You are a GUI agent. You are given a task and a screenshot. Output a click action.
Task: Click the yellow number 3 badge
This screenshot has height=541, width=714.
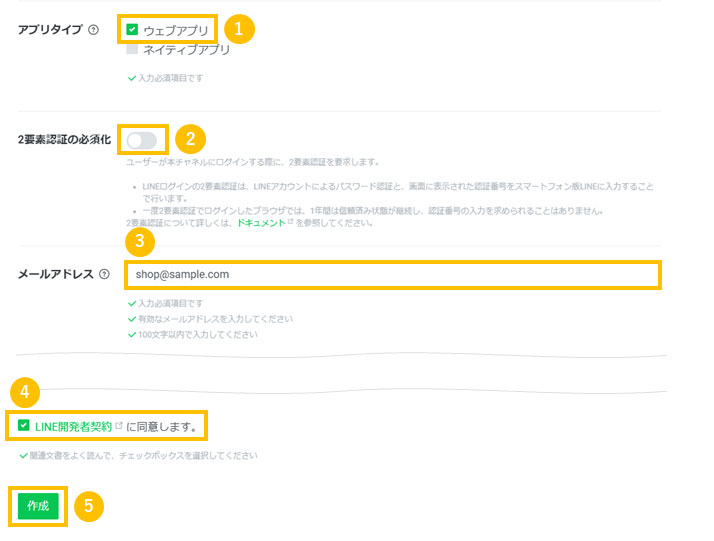coord(140,241)
